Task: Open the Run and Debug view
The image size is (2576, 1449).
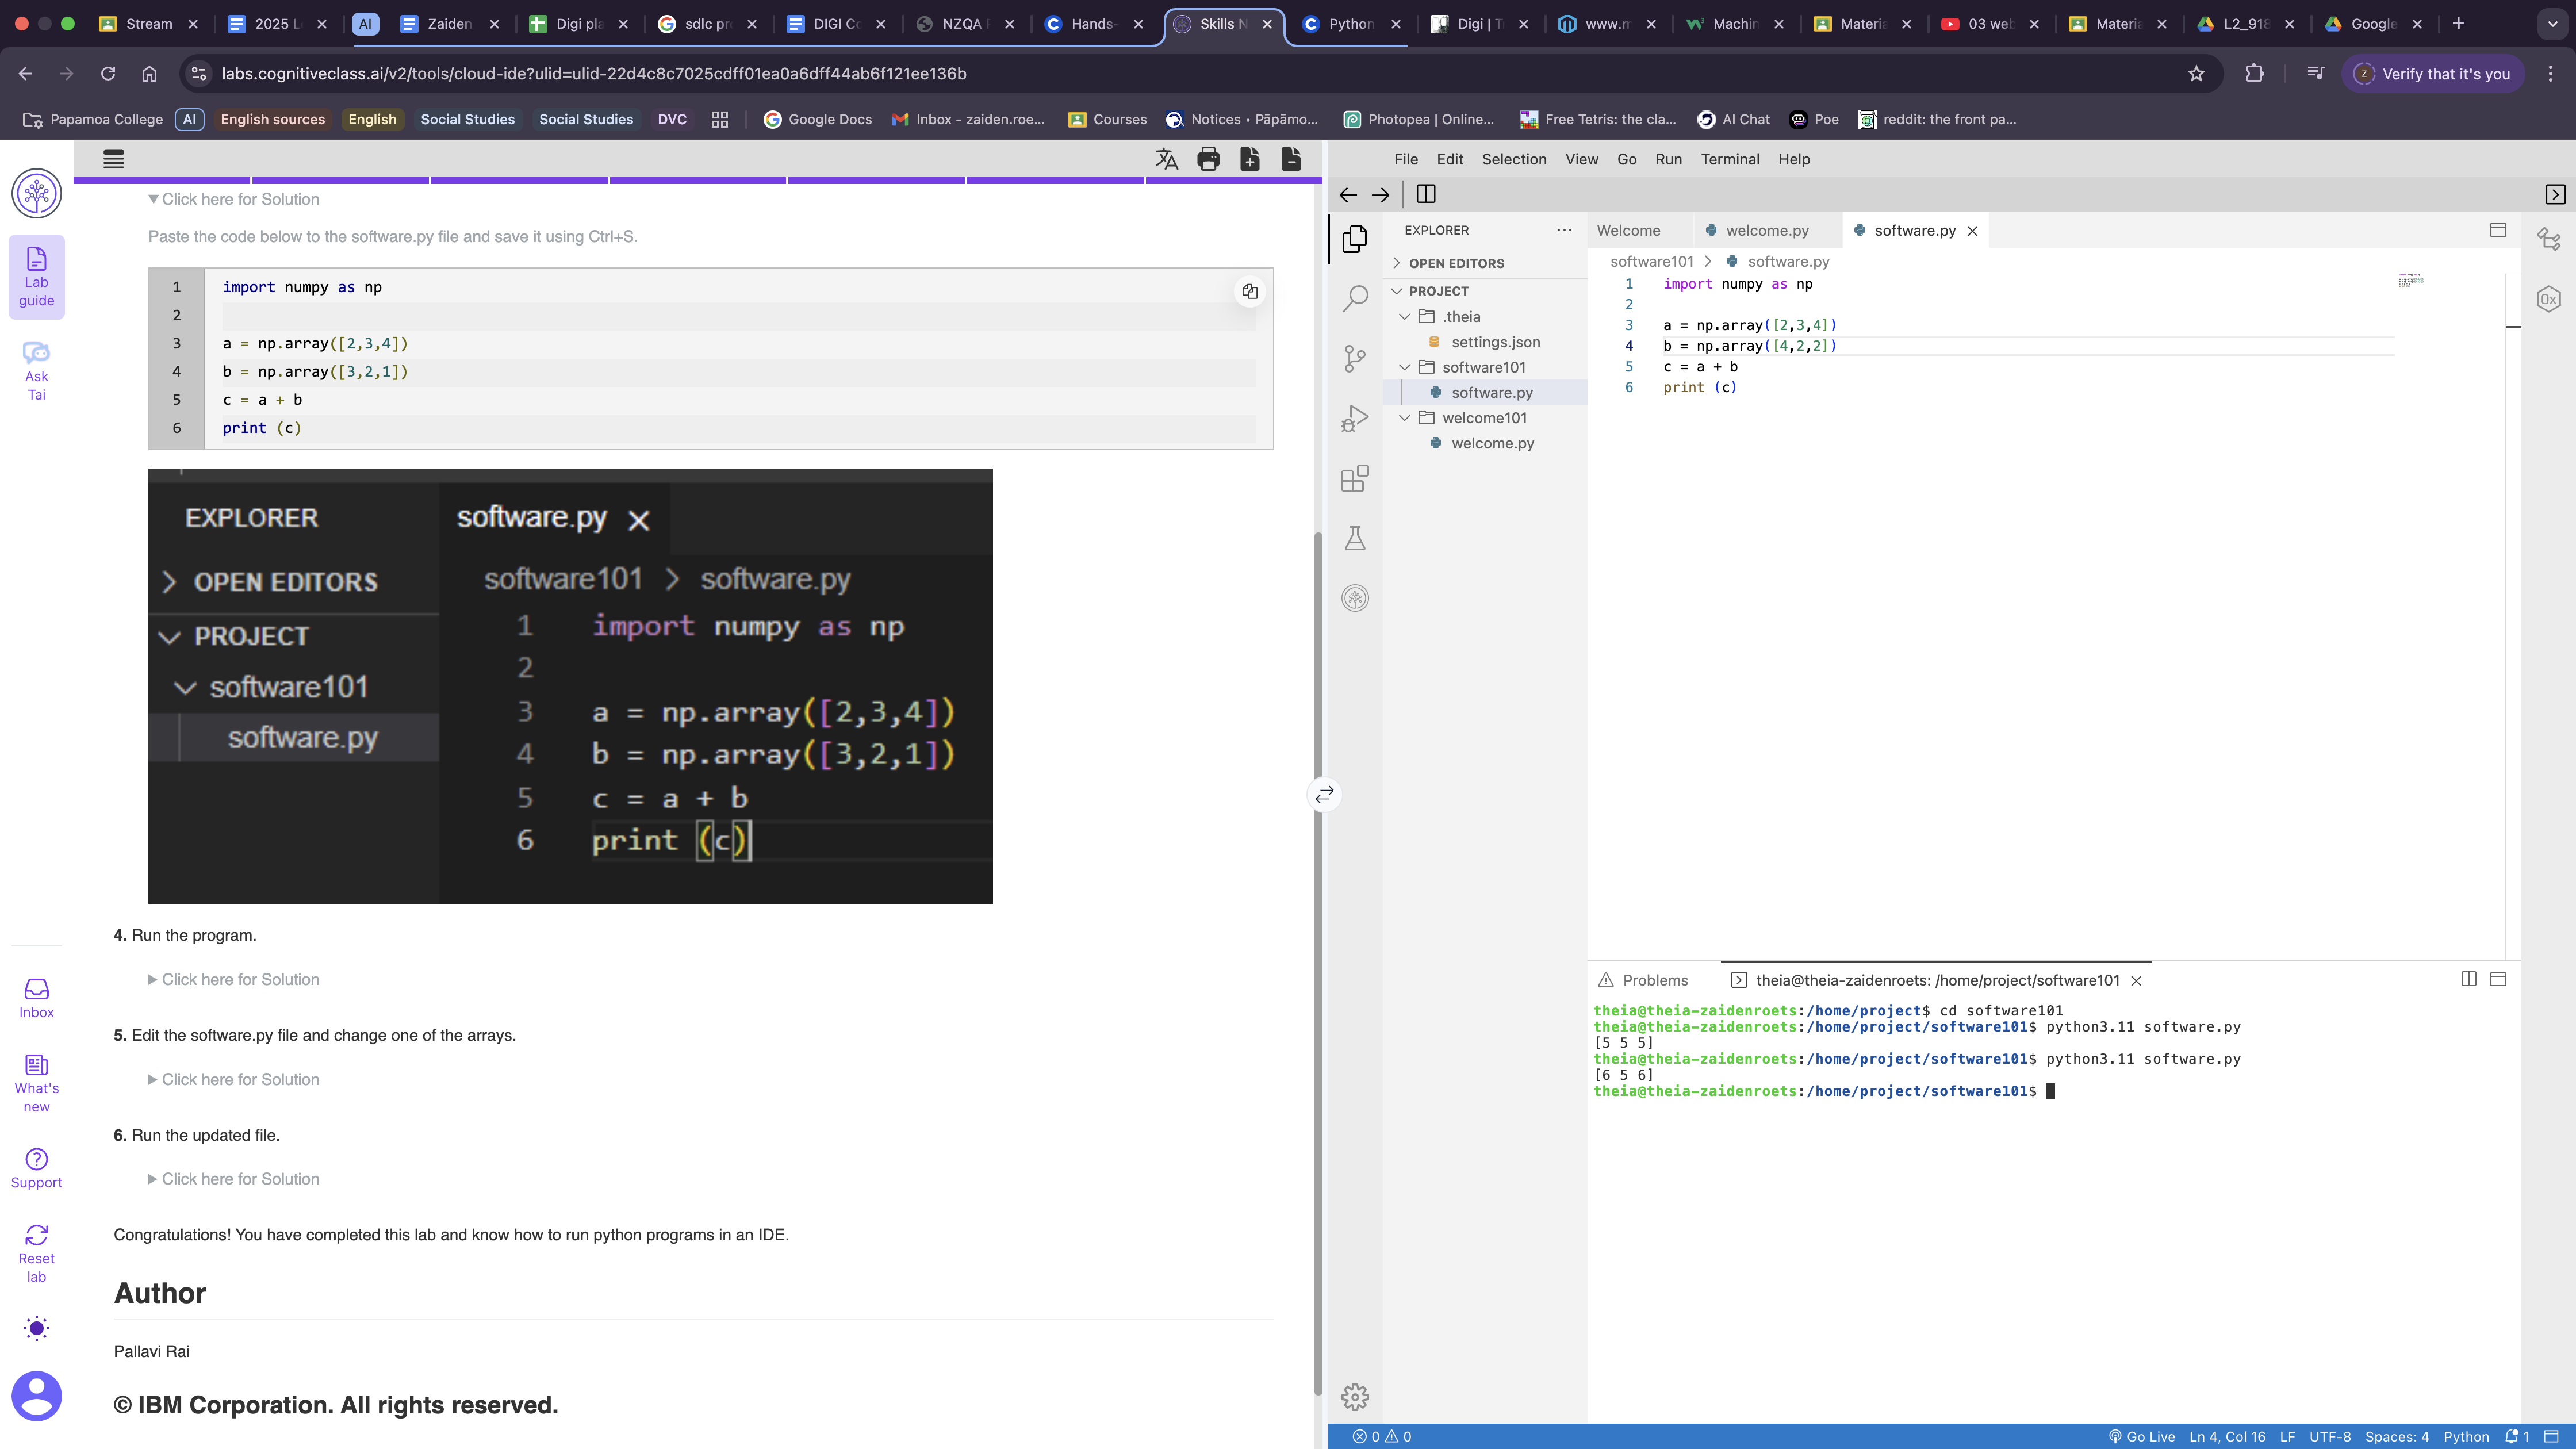Action: tap(1355, 418)
